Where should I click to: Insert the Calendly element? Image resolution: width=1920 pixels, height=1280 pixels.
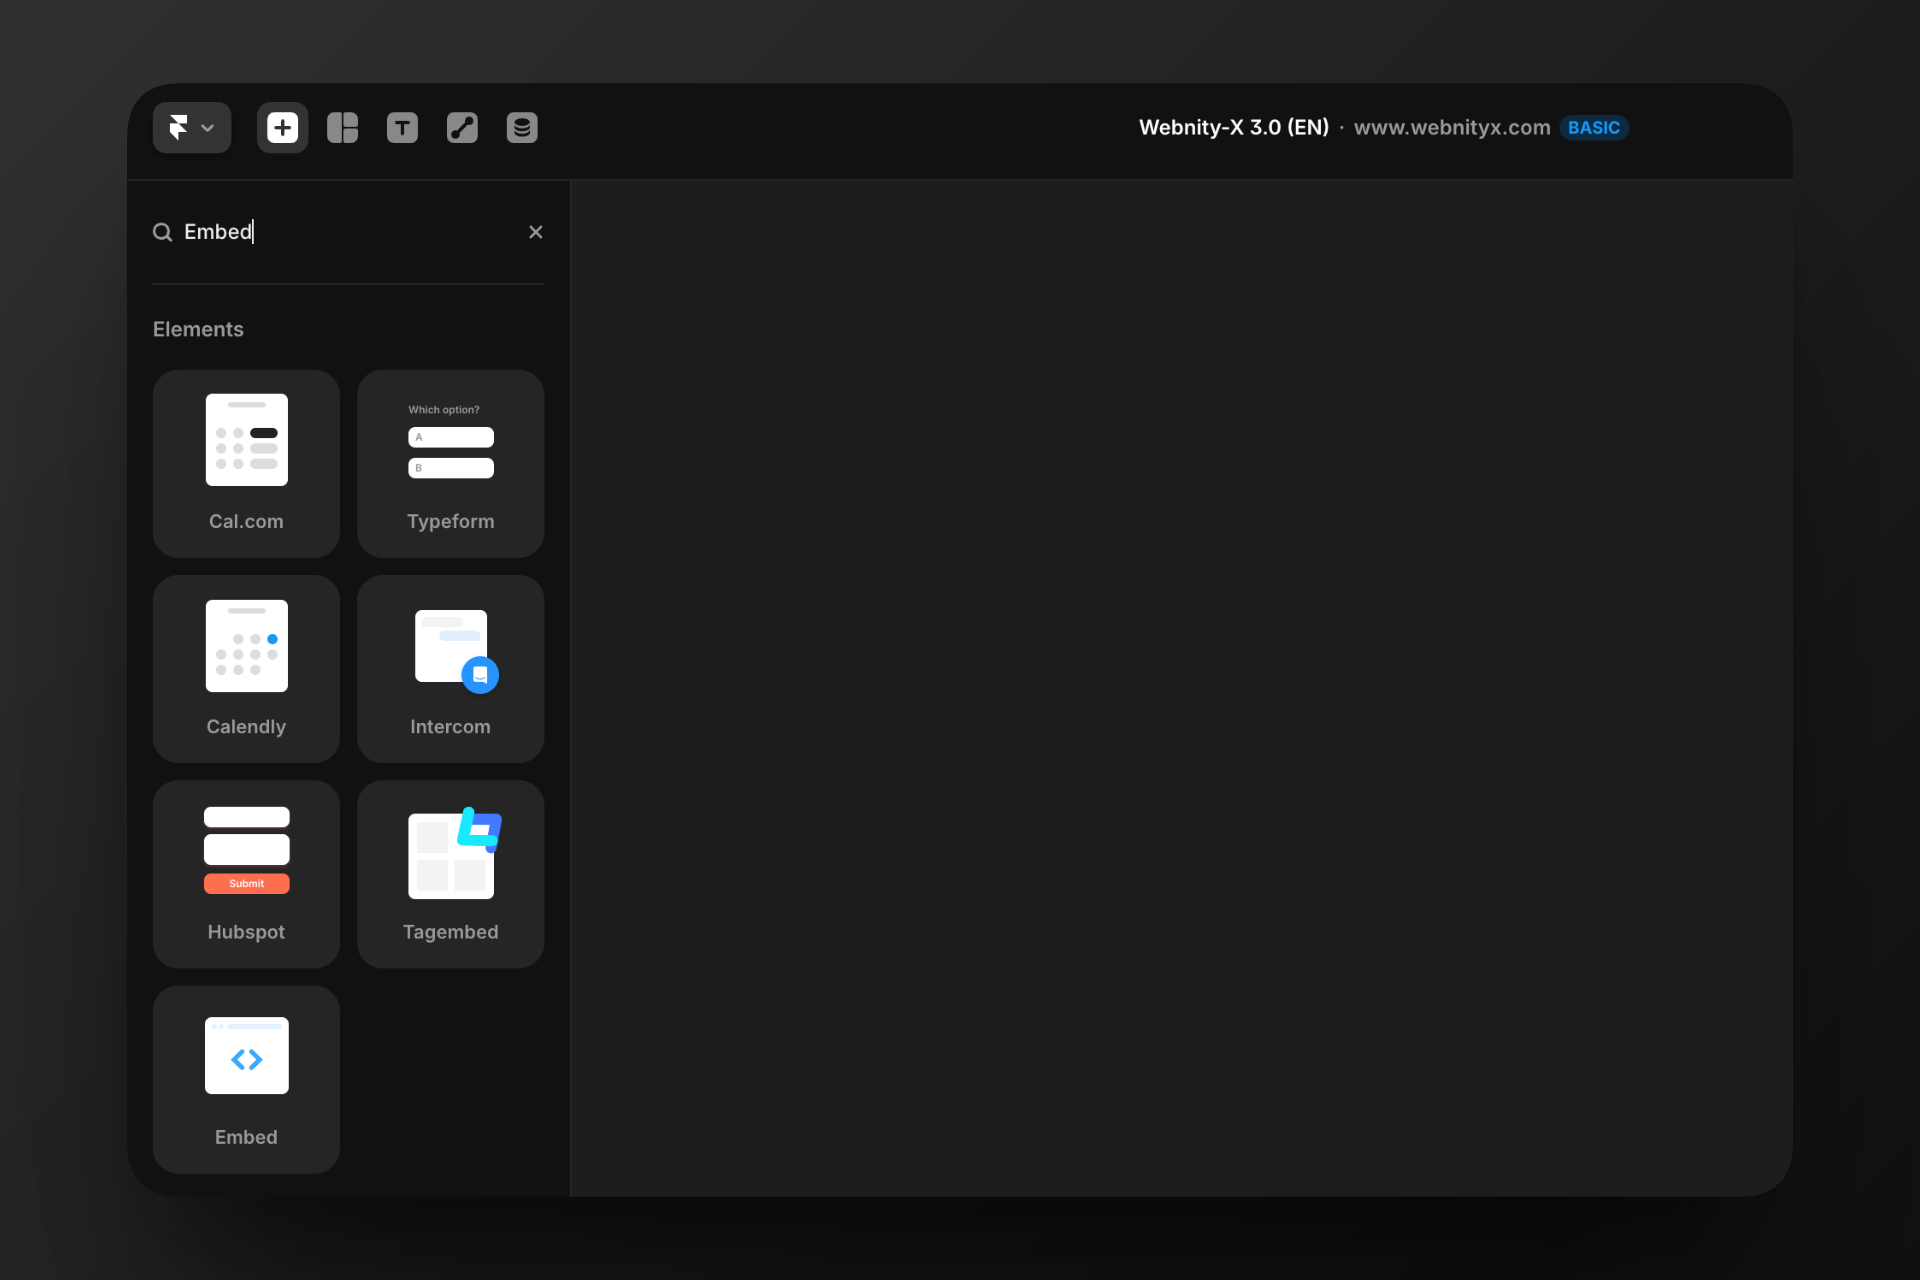tap(246, 669)
